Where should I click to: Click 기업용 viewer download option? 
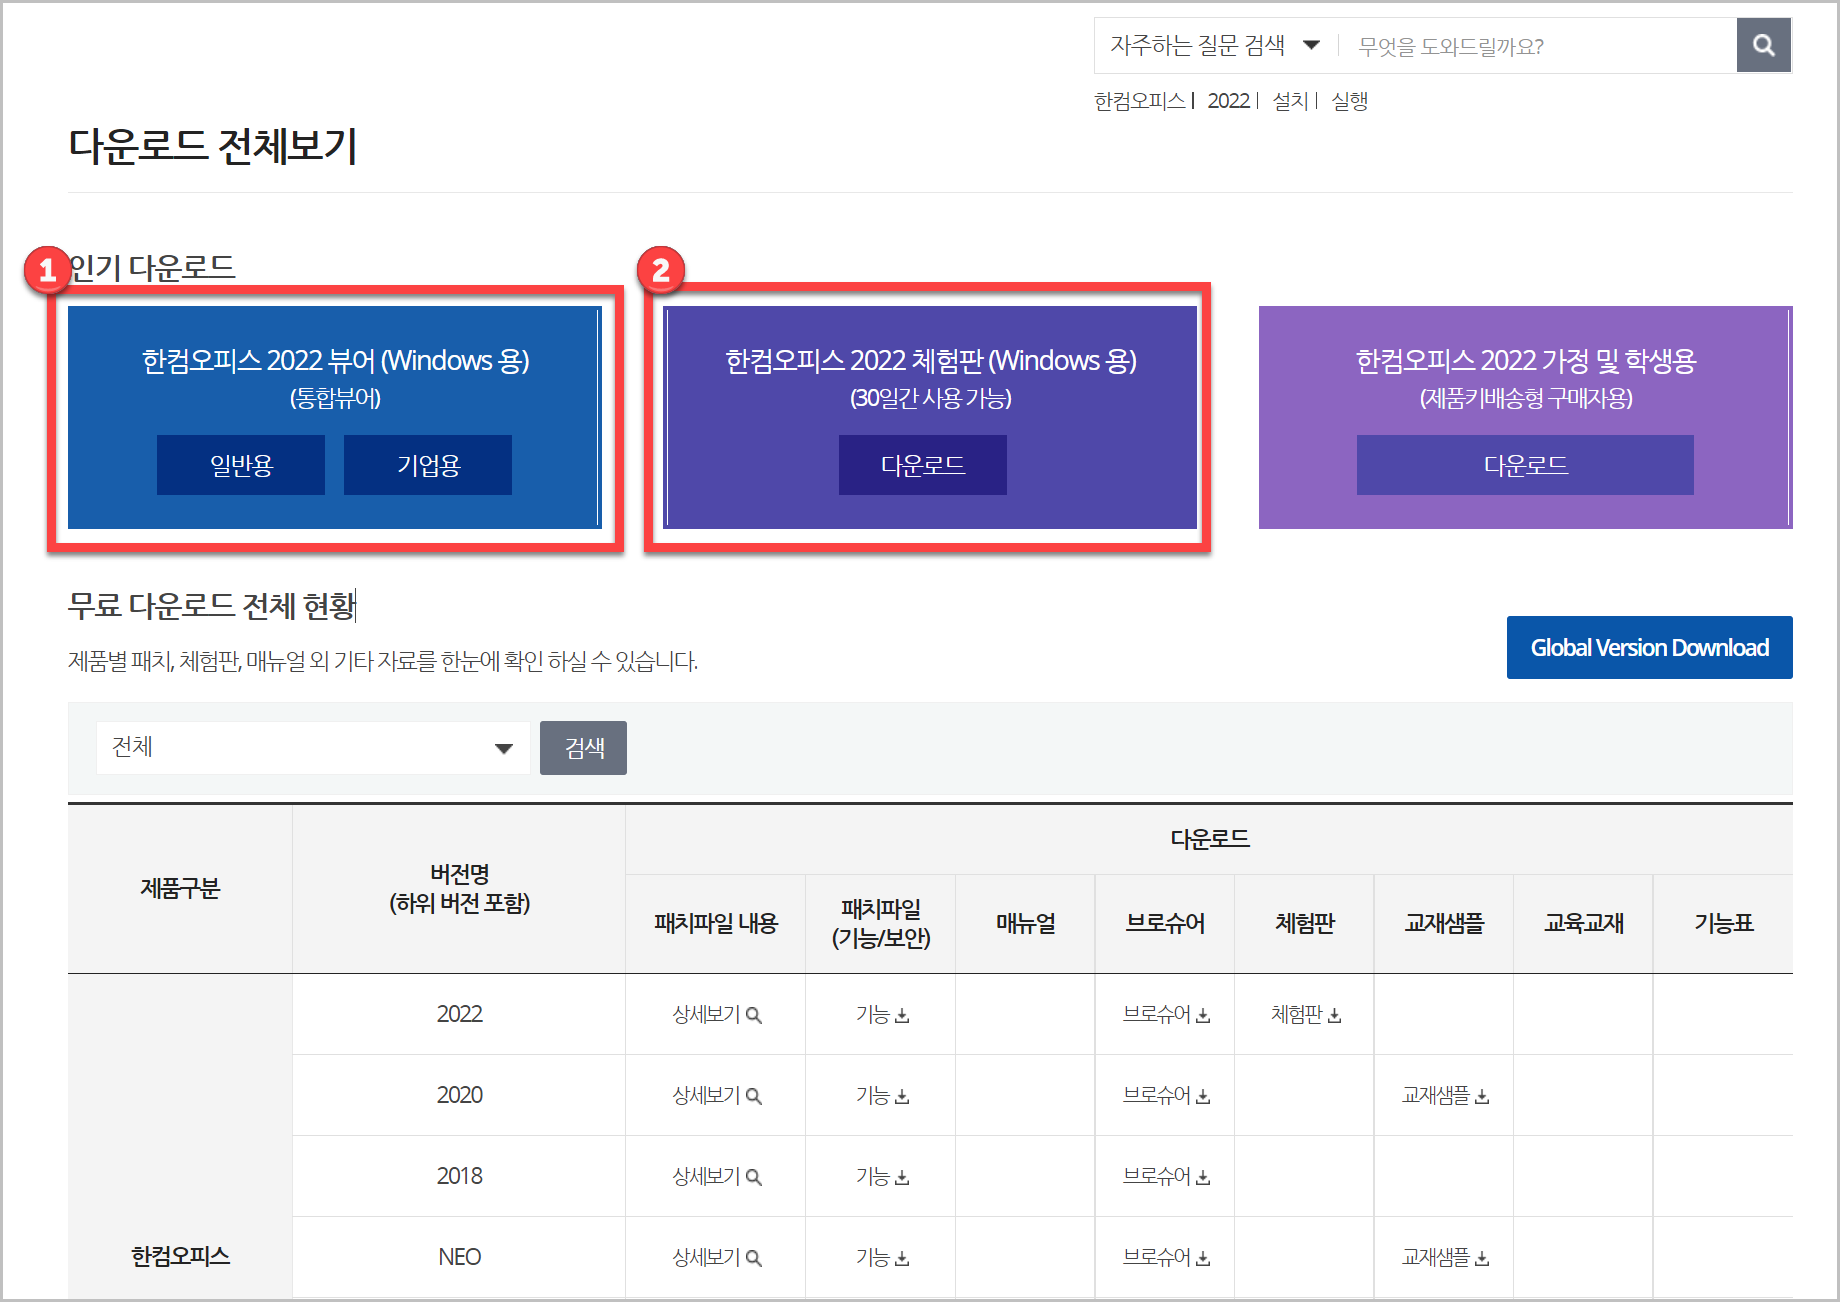coord(427,465)
